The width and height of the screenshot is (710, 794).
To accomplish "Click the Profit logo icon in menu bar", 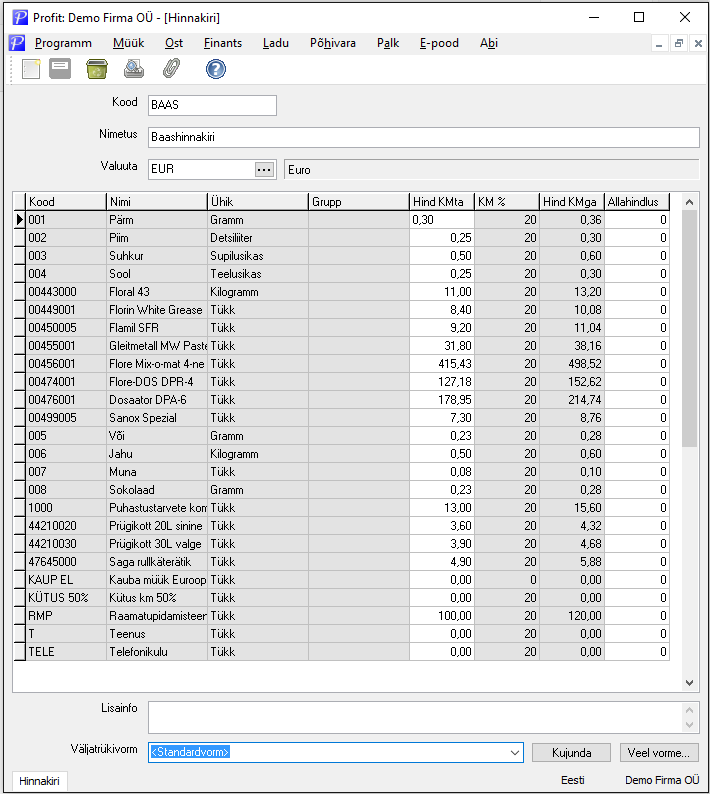I will tap(17, 43).
